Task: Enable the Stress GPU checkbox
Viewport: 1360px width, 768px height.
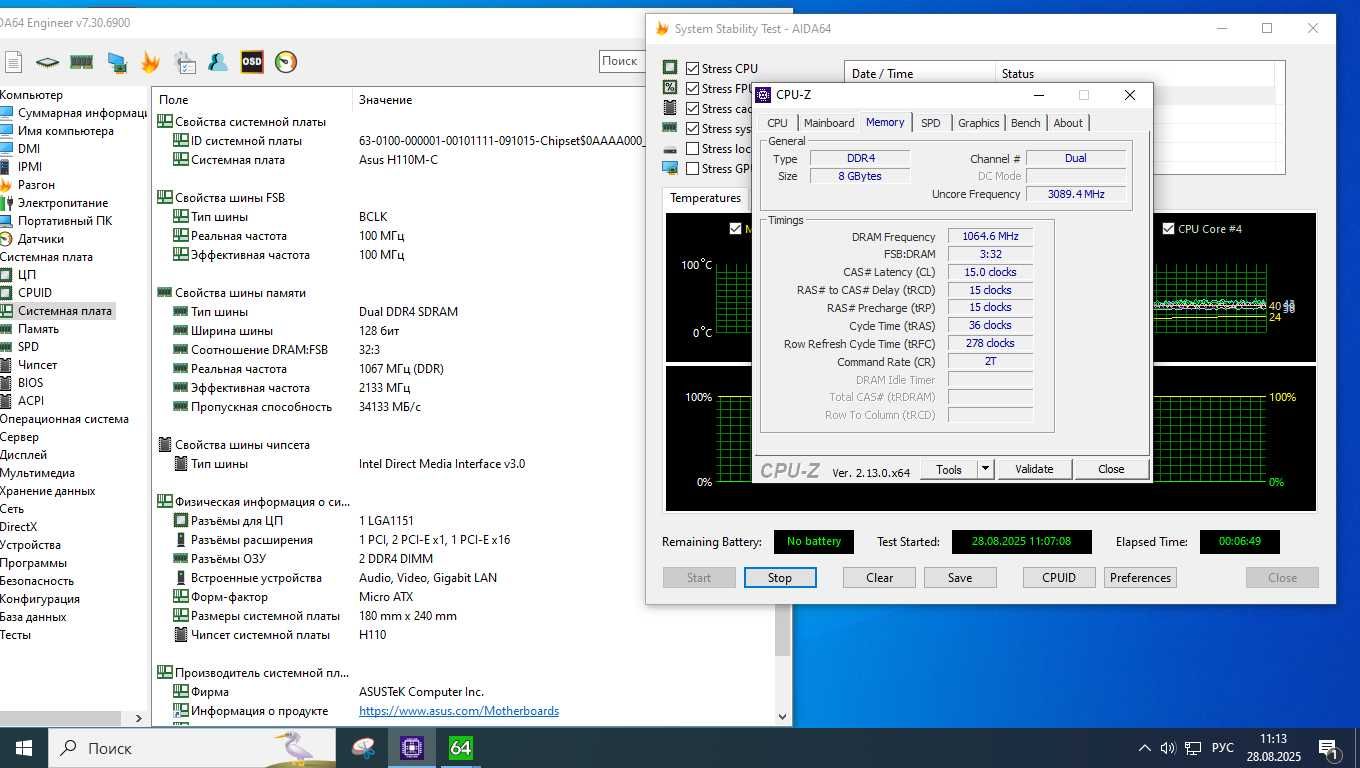Action: [692, 169]
